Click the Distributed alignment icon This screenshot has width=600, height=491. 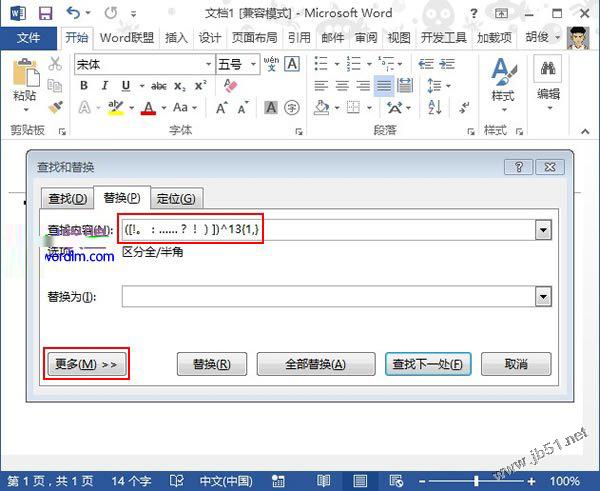(x=405, y=86)
